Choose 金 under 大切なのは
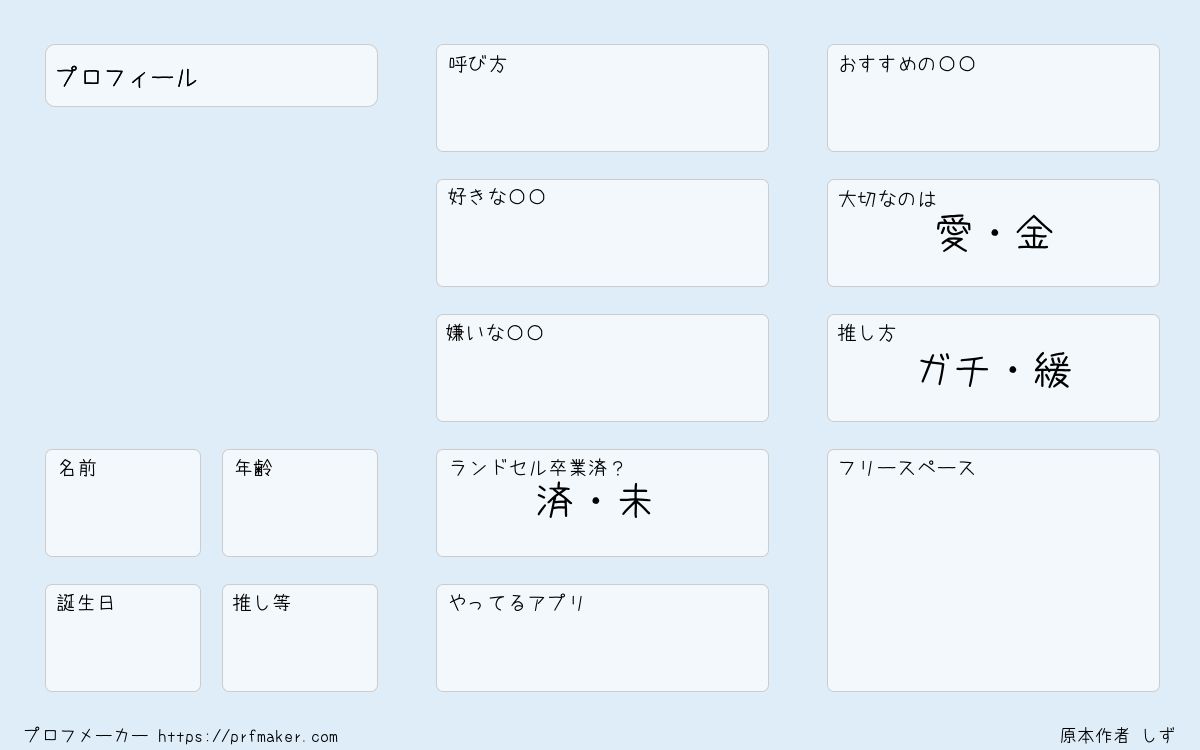 tap(1034, 235)
